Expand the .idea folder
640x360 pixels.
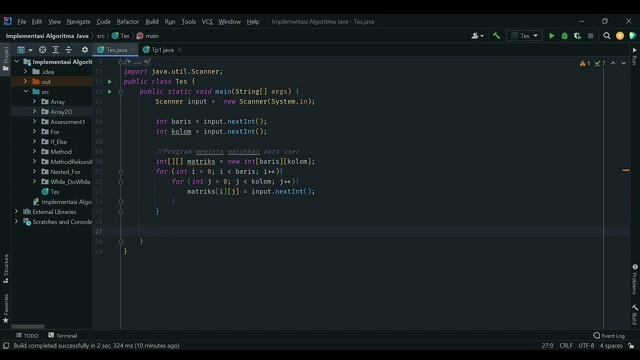[x=25, y=71]
